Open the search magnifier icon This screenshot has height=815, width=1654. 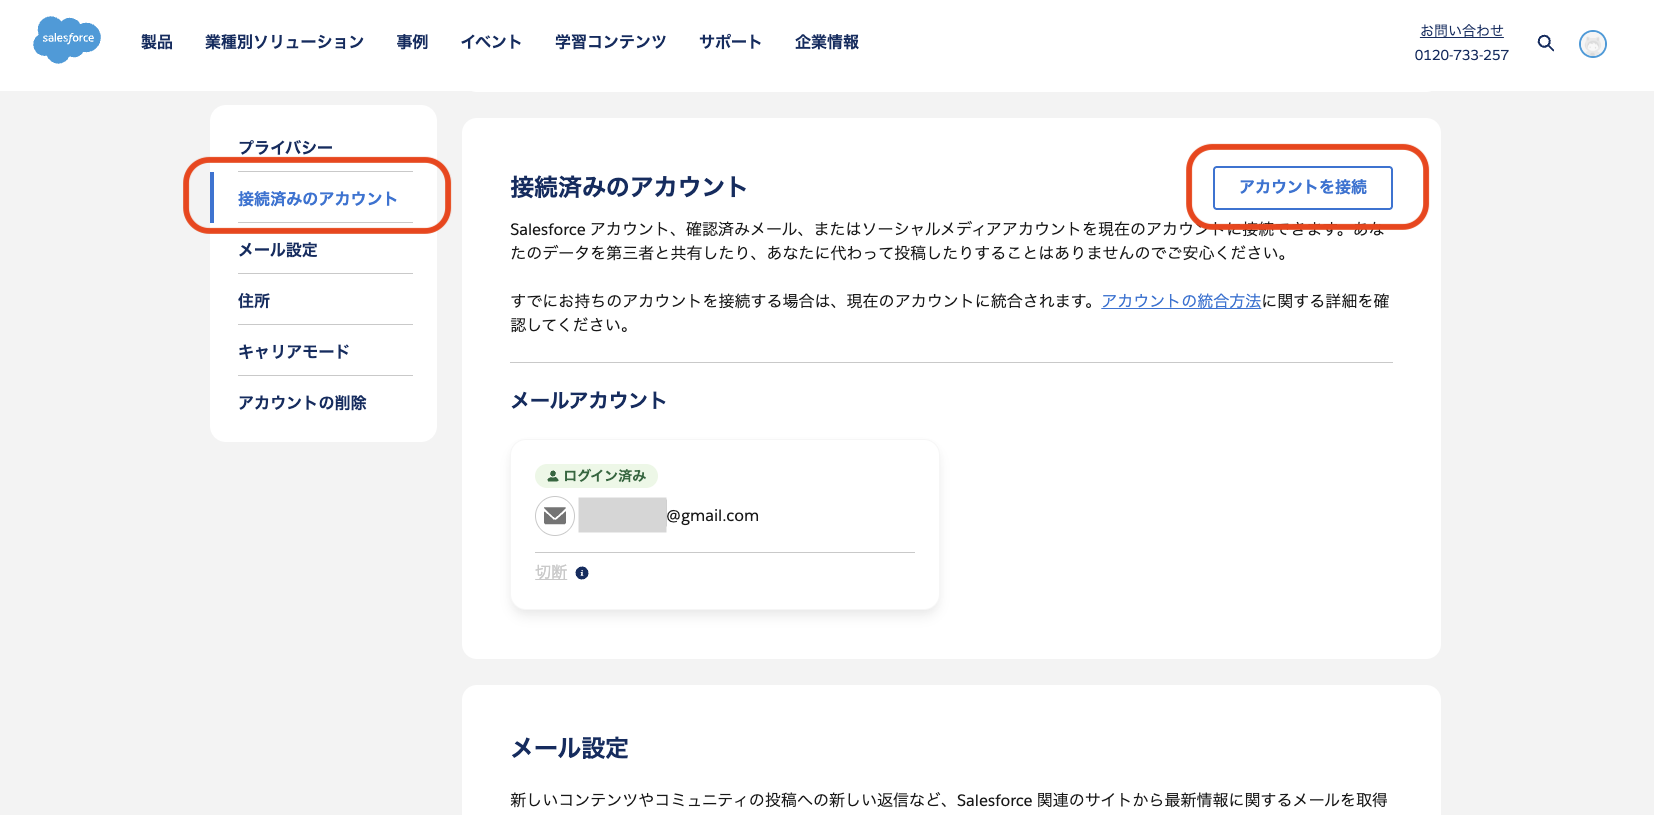click(x=1546, y=43)
